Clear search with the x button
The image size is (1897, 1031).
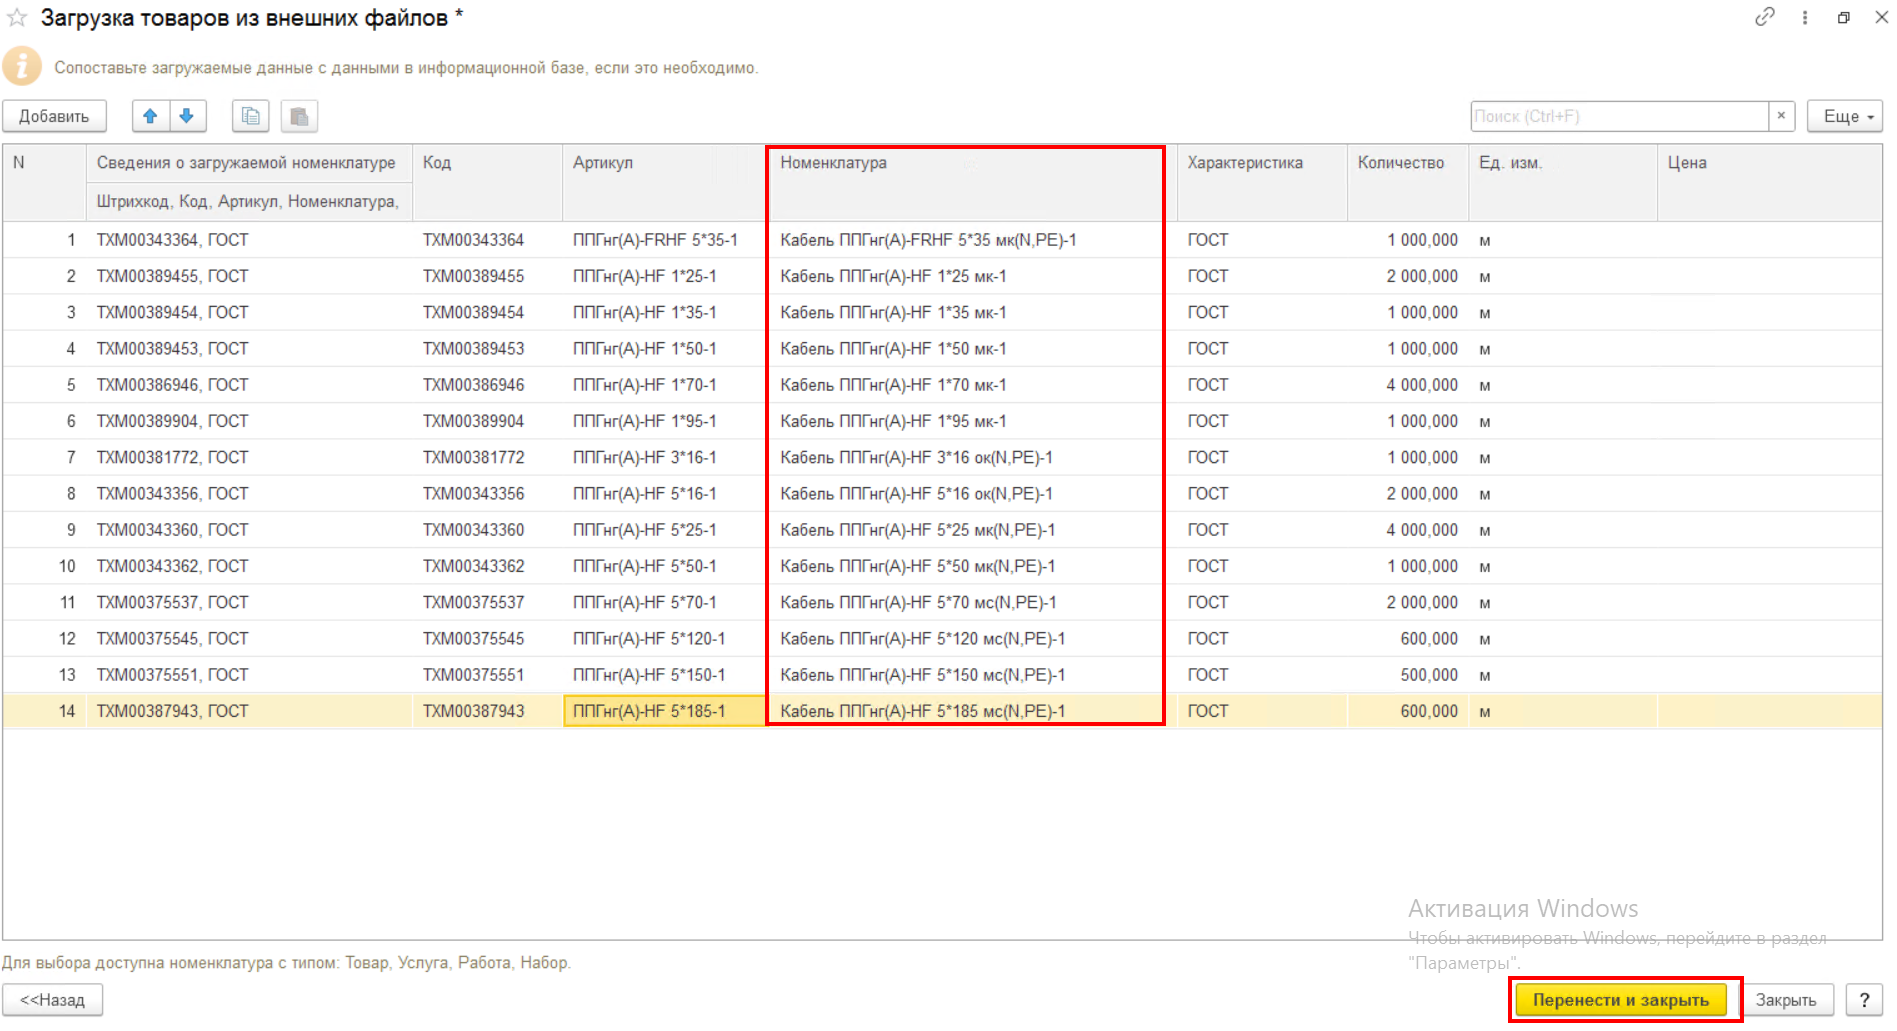(x=1781, y=116)
